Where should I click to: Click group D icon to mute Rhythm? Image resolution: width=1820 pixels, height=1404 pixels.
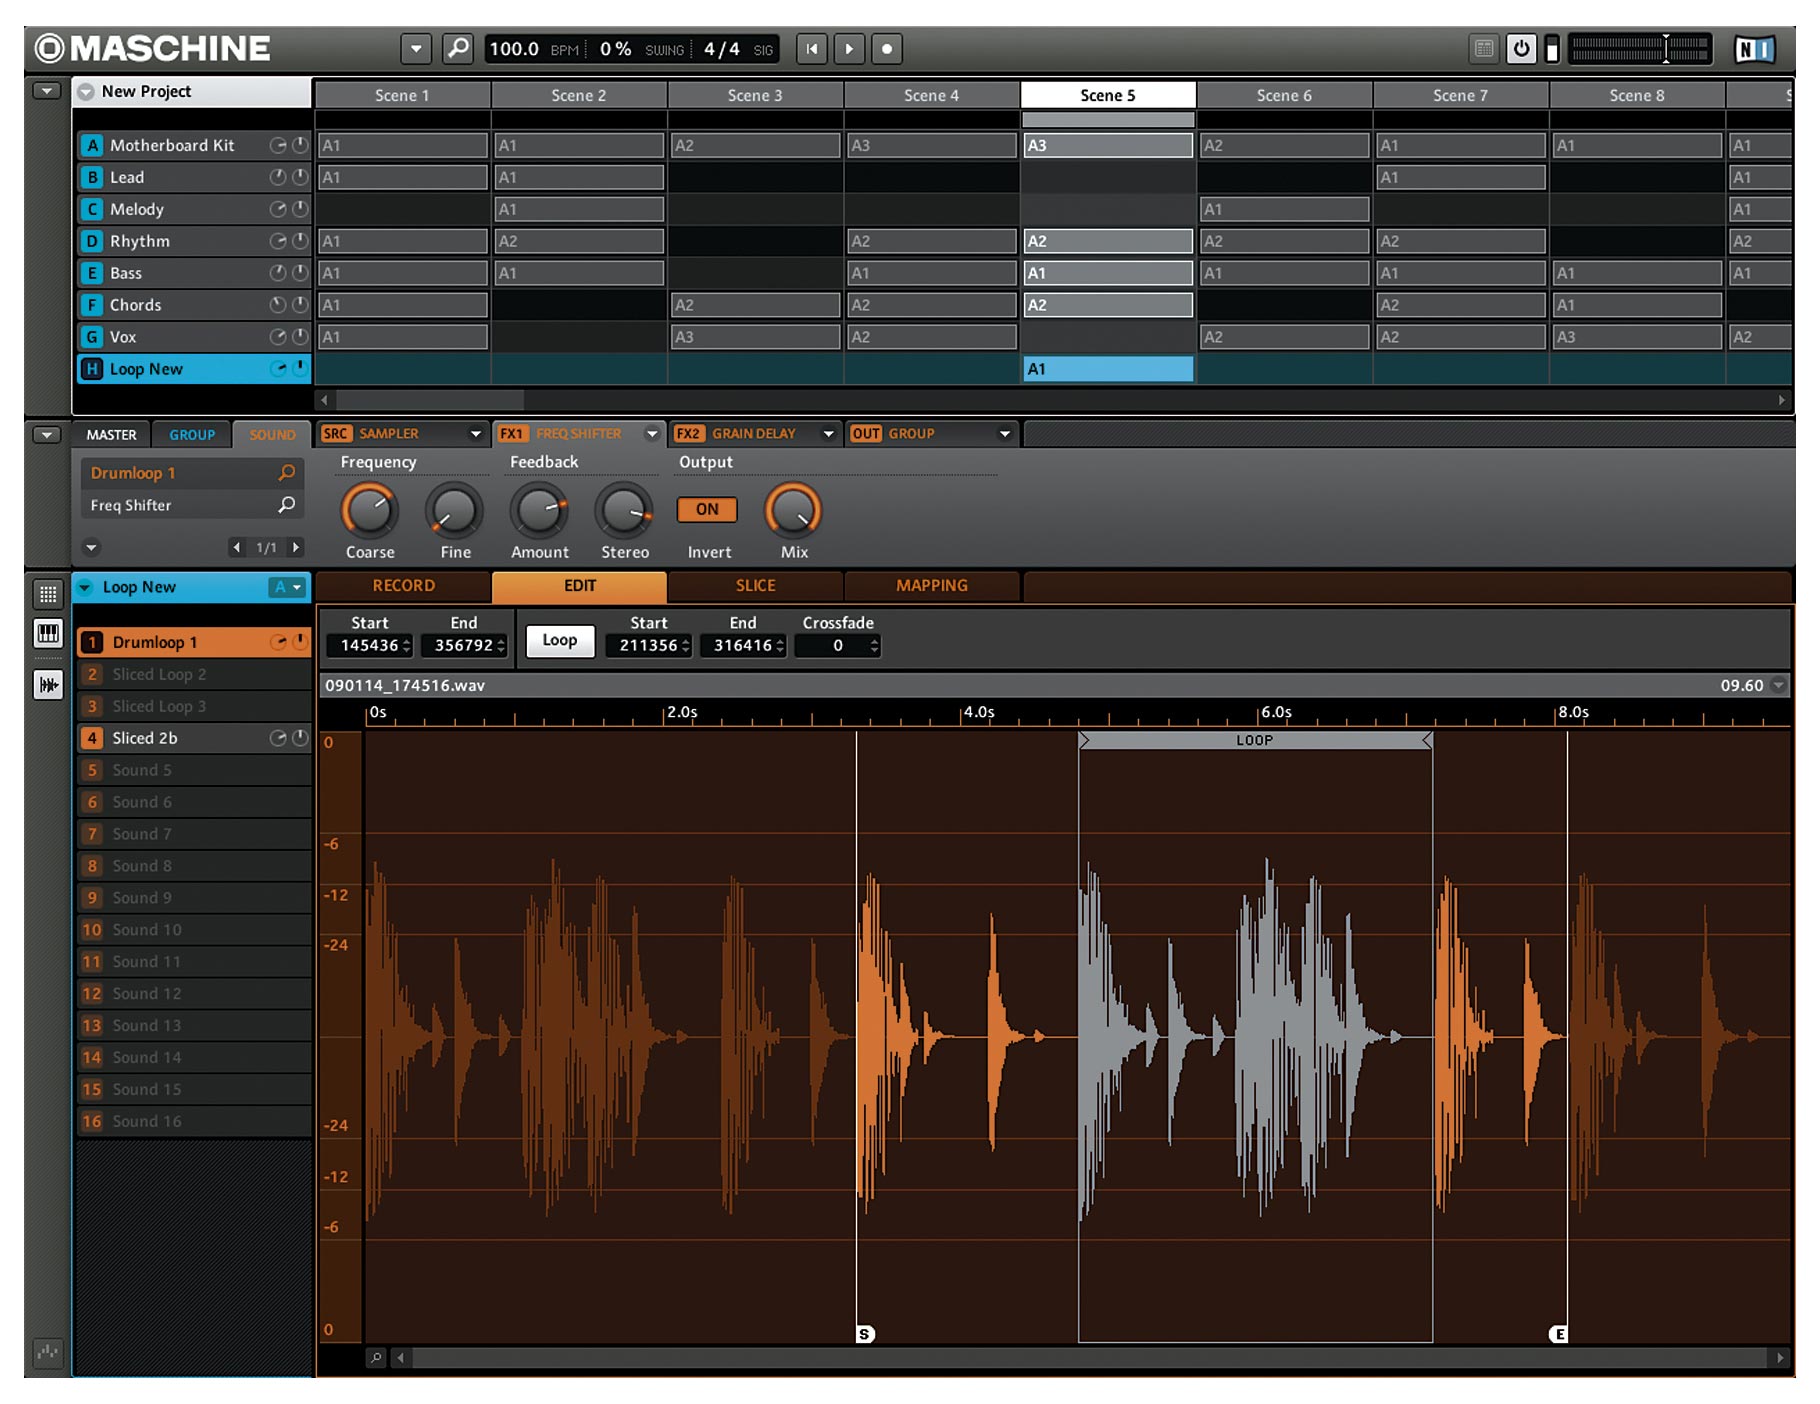[x=92, y=241]
